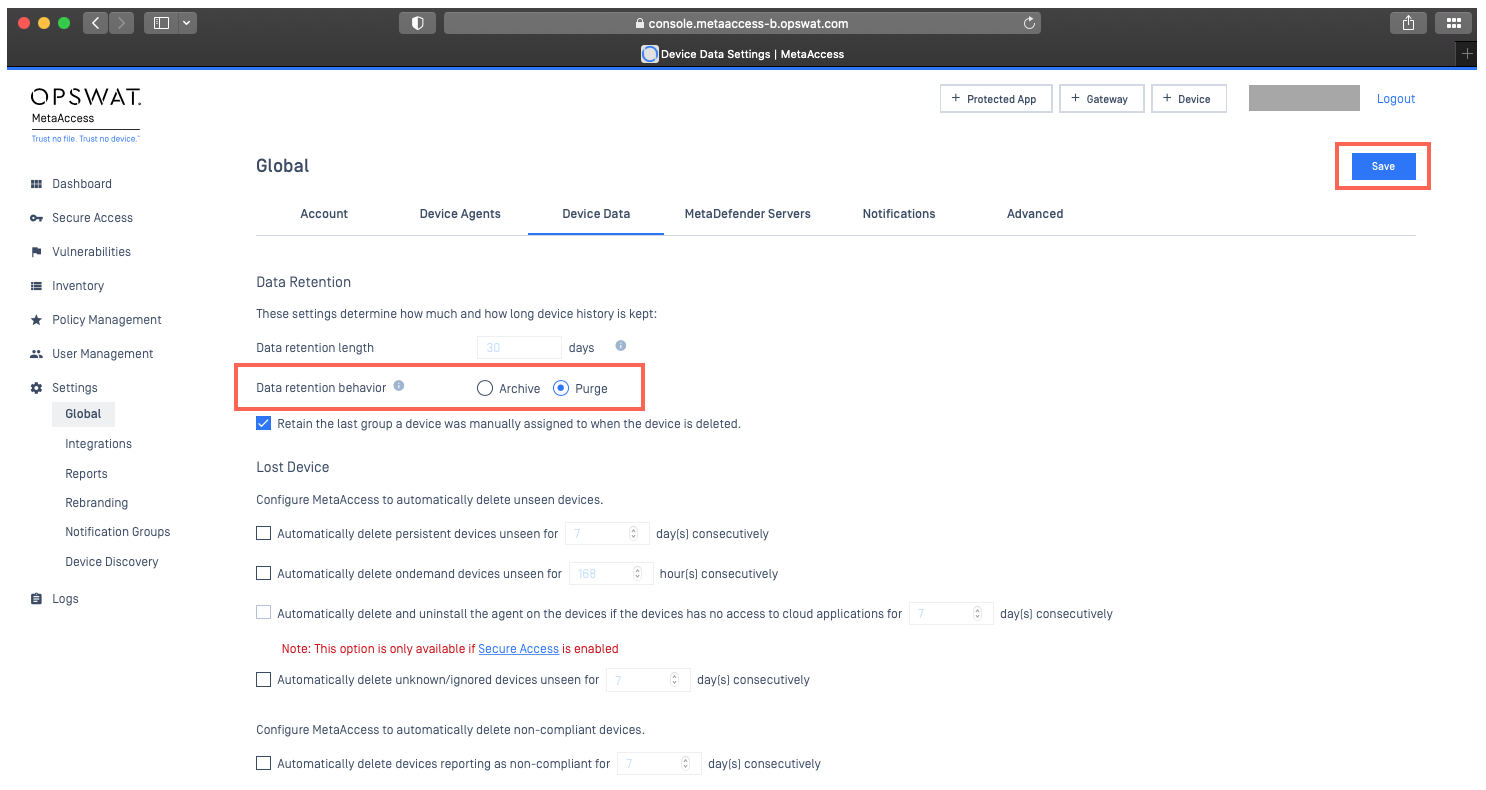This screenshot has height=790, width=1486.
Task: Open Dashboard from the sidebar grid icon
Action: [37, 184]
